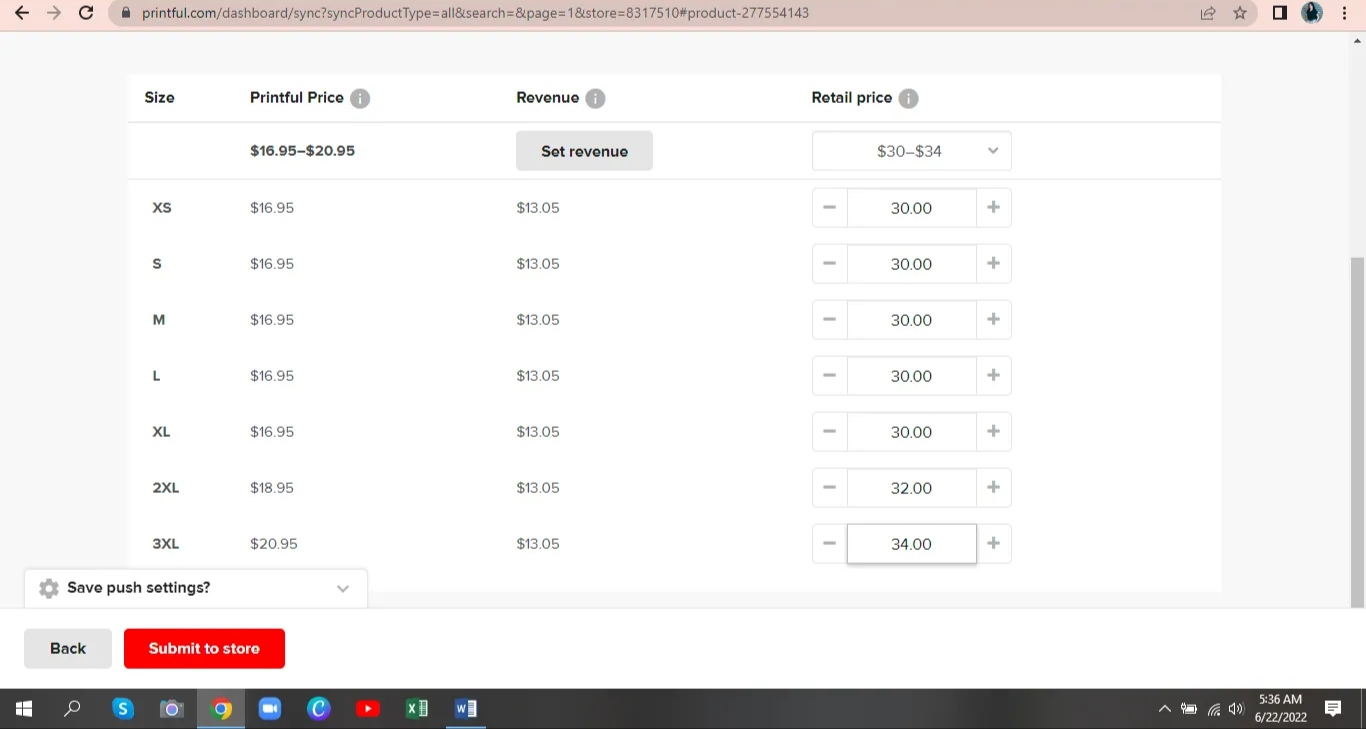Submit the product to store
Screen dimensions: 1366x729
click(x=204, y=648)
